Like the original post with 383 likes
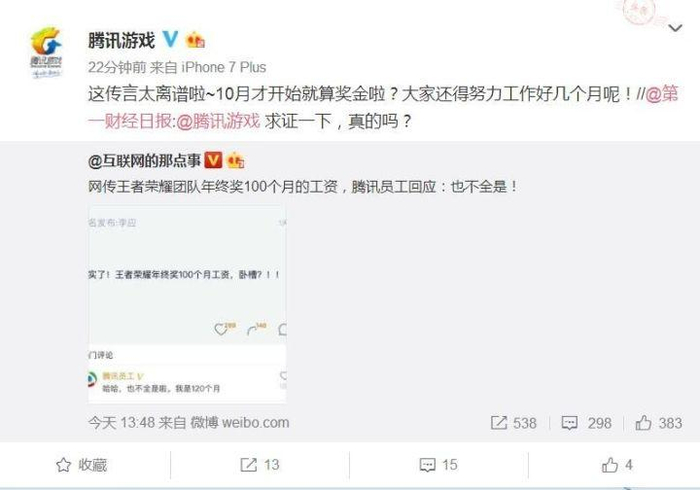This screenshot has height=490, width=700. coord(658,423)
